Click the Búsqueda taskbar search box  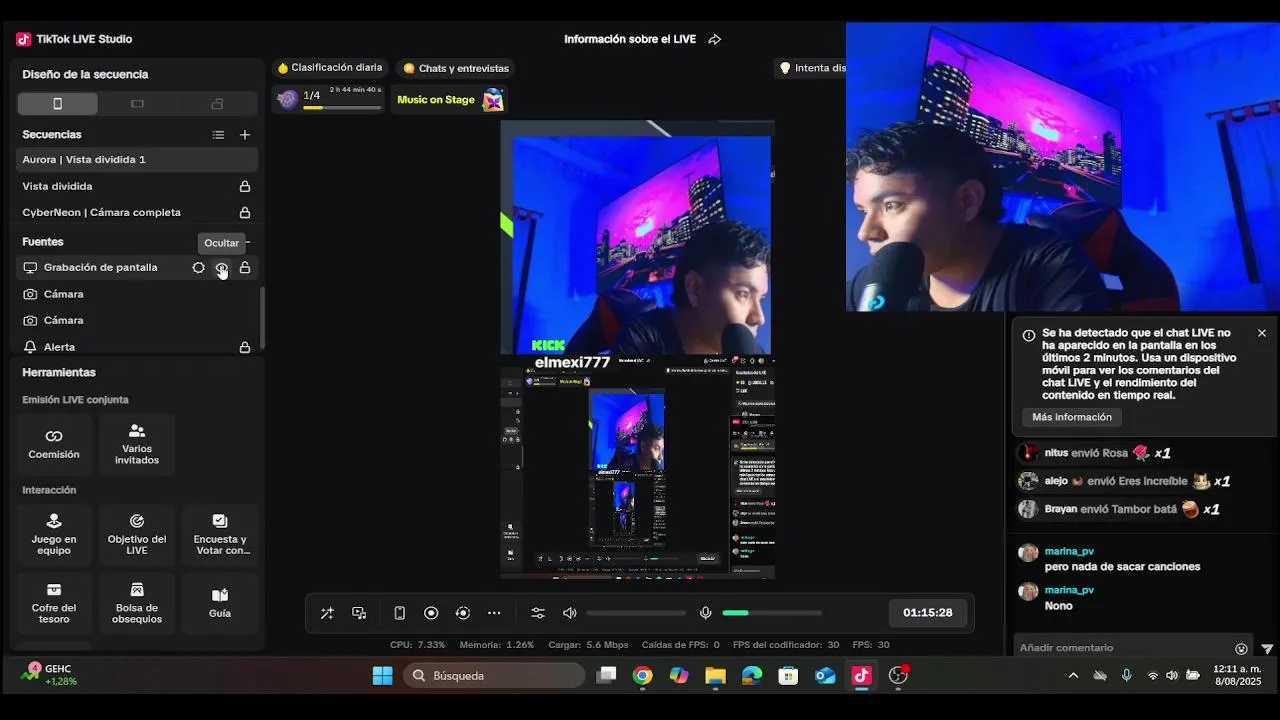[x=494, y=676]
